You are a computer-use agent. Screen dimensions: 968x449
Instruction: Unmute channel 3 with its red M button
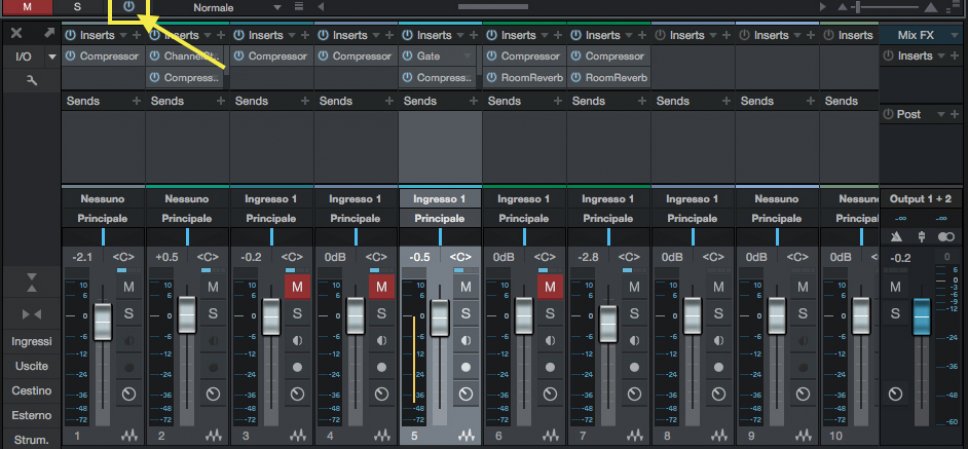point(297,287)
